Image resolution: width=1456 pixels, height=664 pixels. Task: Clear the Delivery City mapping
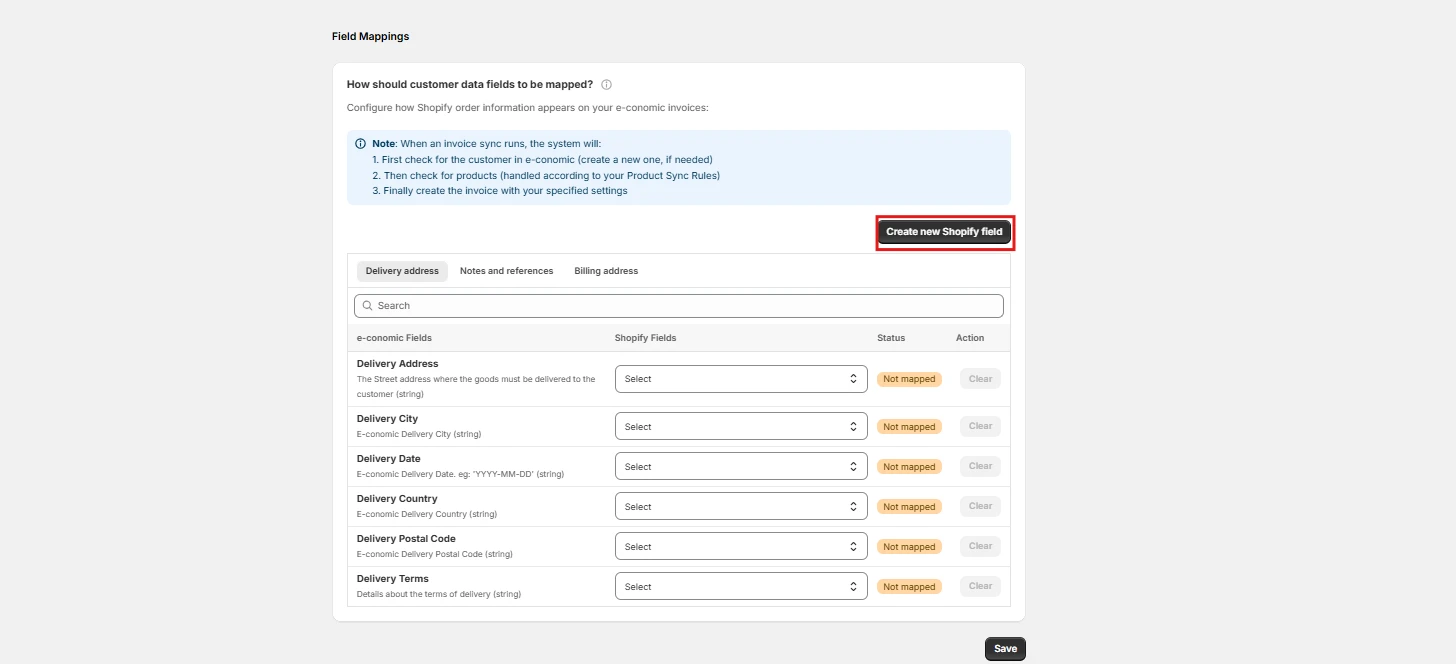980,426
